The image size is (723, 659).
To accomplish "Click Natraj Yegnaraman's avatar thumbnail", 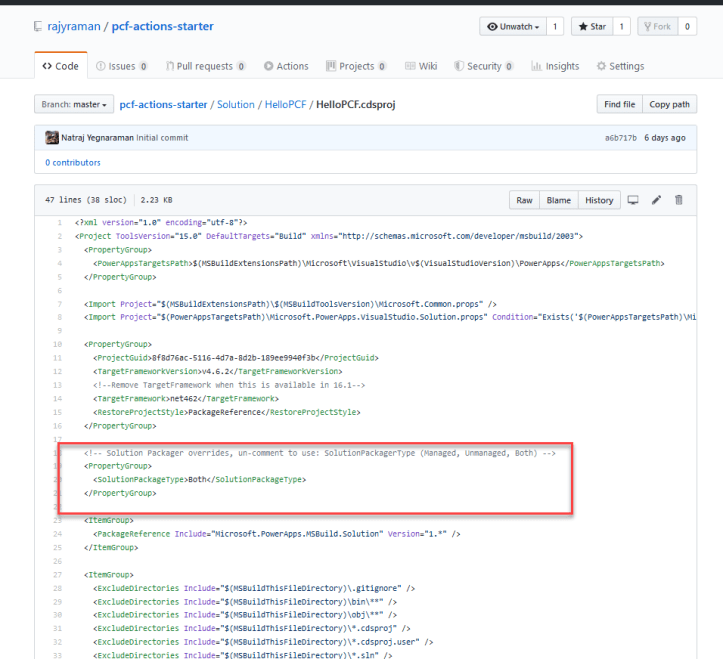I will pos(51,138).
